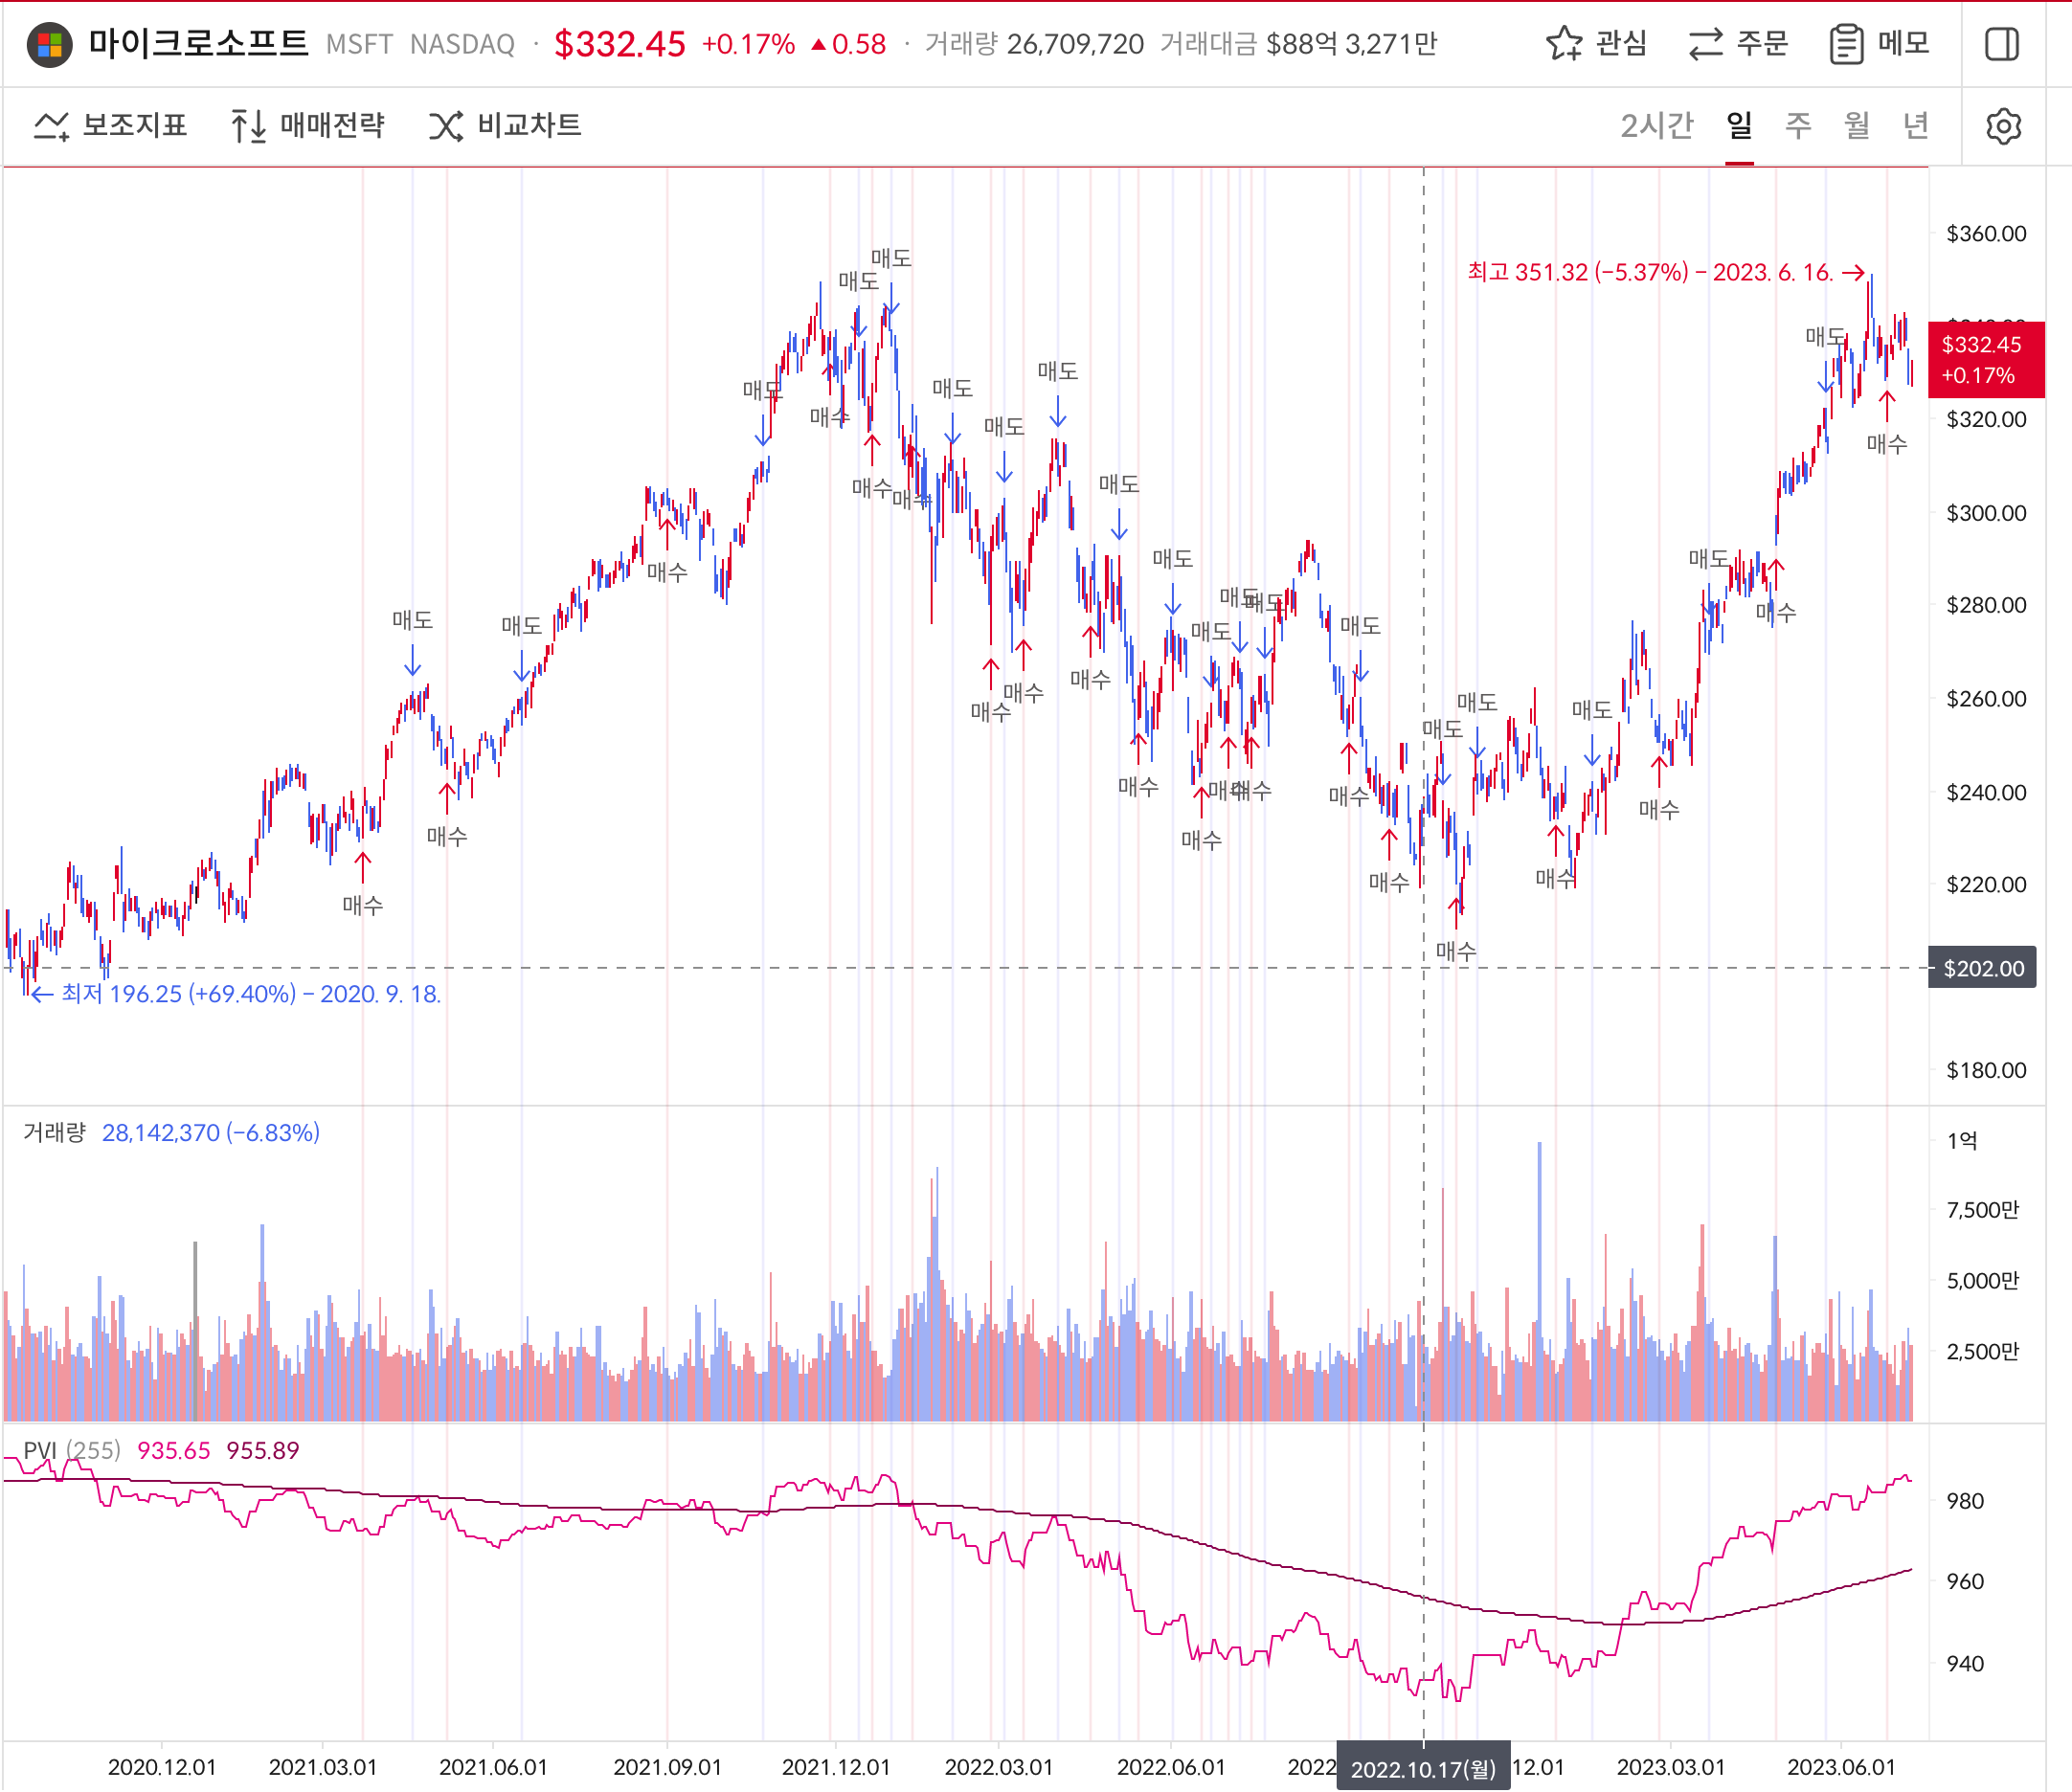Click the $360.00 price axis label

point(1986,234)
